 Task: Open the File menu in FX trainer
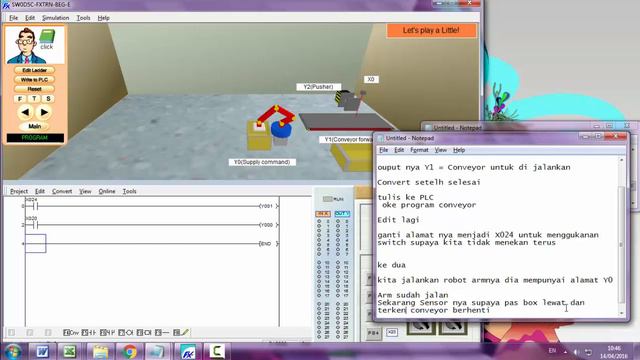tap(13, 18)
